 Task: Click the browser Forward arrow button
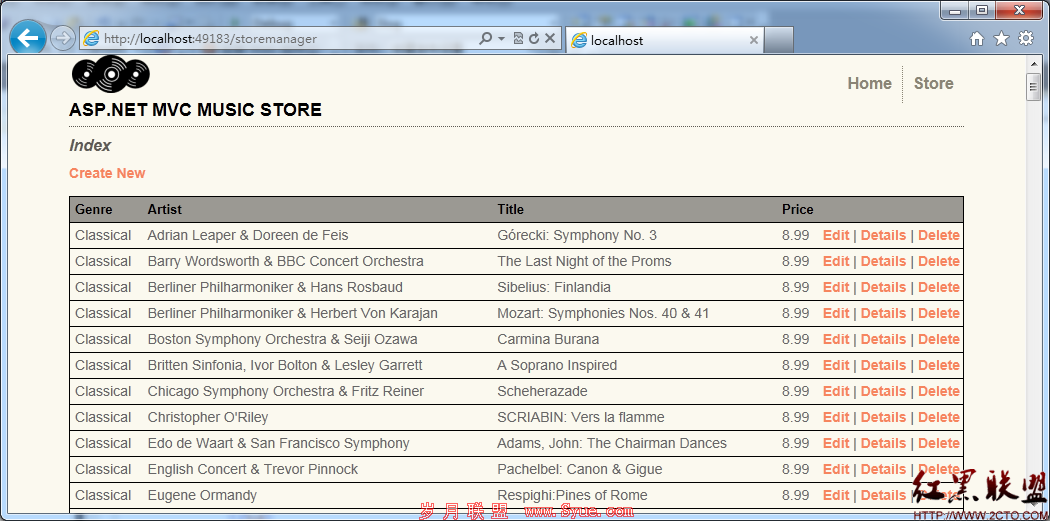pyautogui.click(x=62, y=39)
